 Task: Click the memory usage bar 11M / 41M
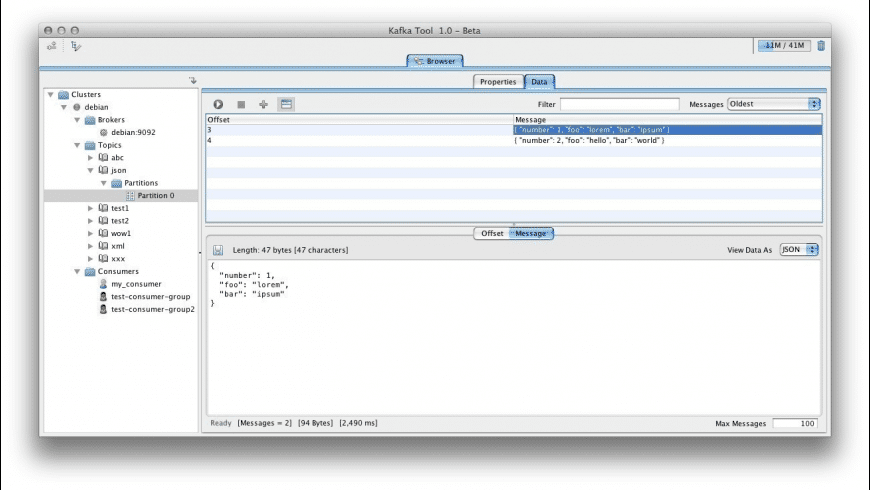tap(784, 46)
